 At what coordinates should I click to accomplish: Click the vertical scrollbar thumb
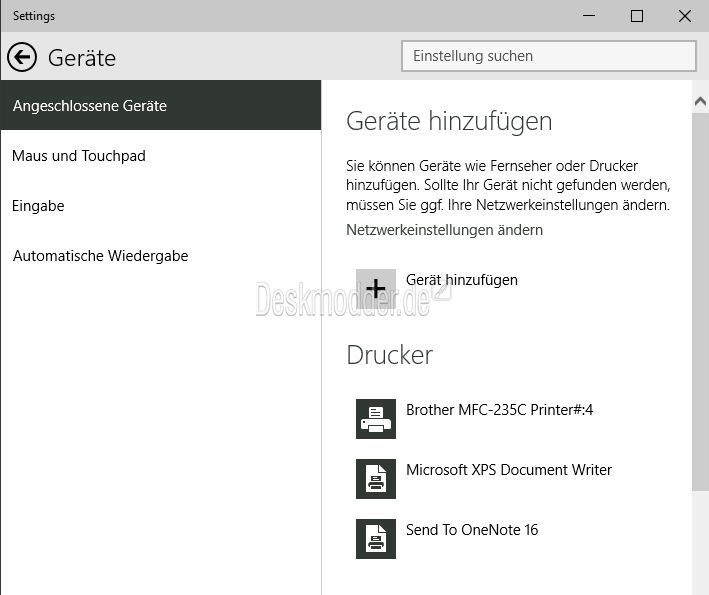[700, 301]
